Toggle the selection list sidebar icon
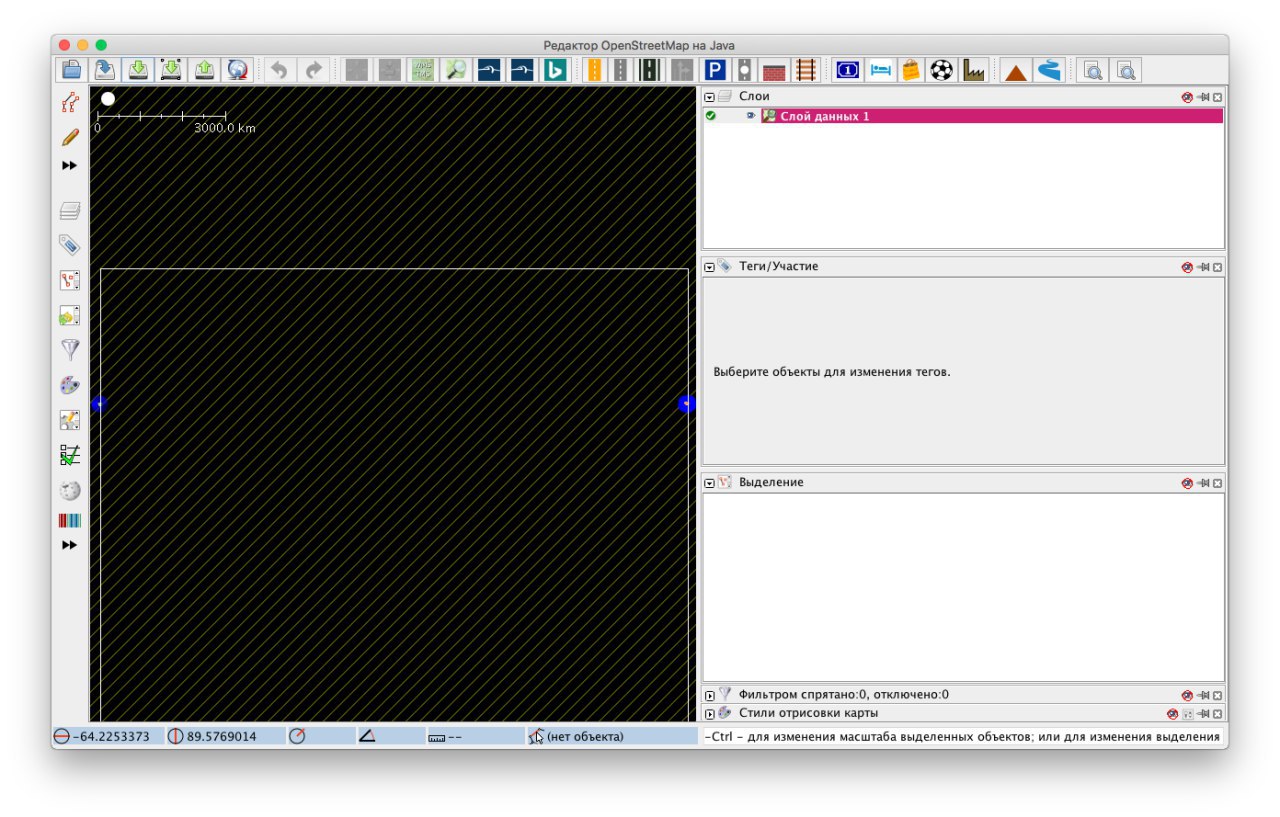 point(69,280)
